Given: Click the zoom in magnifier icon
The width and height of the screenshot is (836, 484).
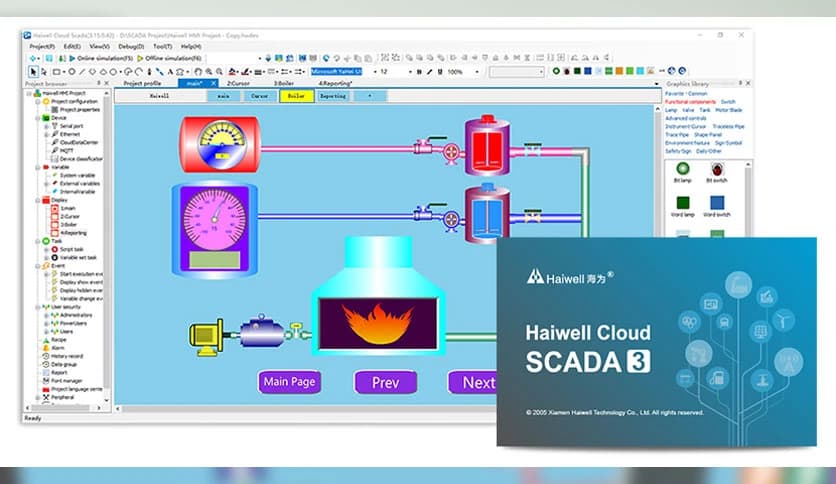Looking at the screenshot, I should pos(209,71).
